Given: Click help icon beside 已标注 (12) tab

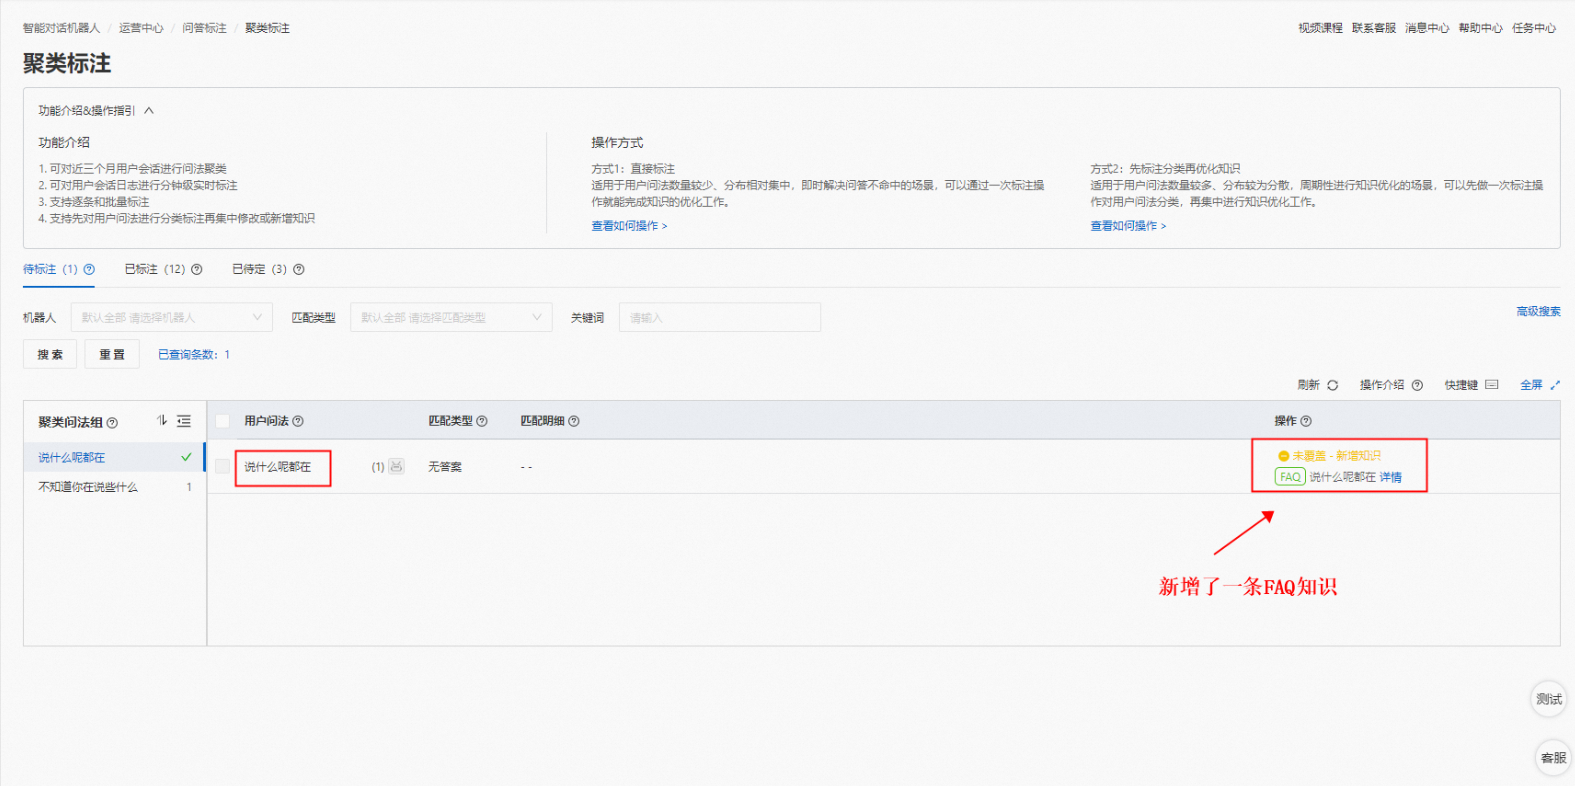Looking at the screenshot, I should coord(197,269).
